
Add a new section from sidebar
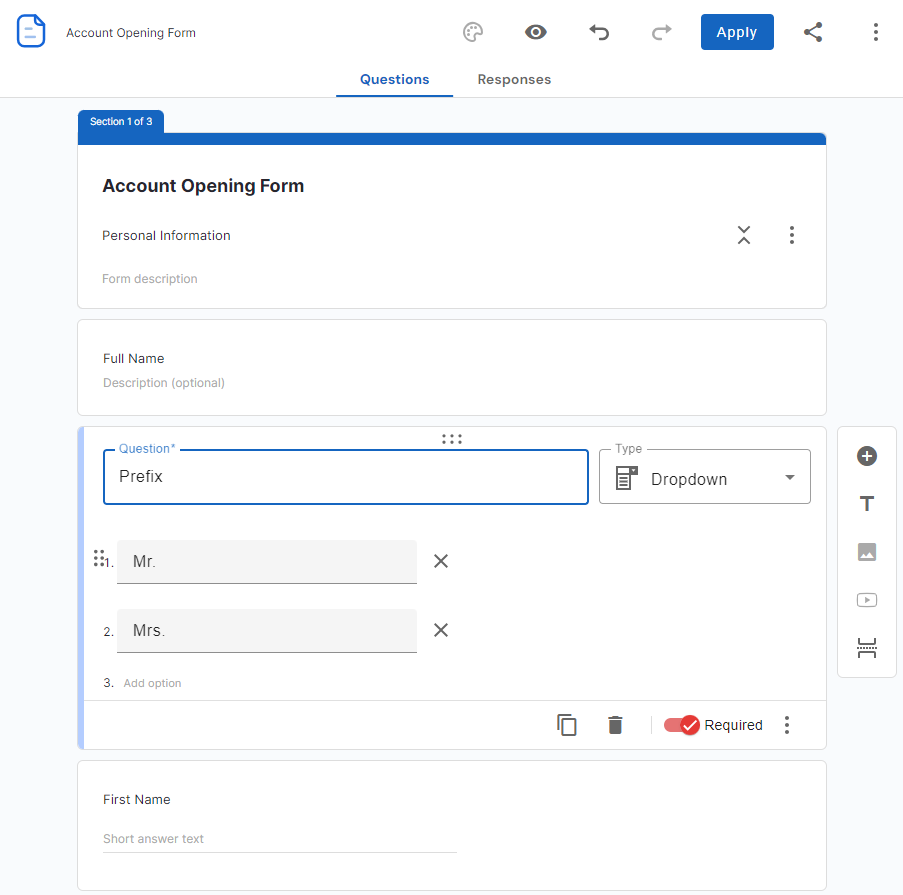(867, 648)
